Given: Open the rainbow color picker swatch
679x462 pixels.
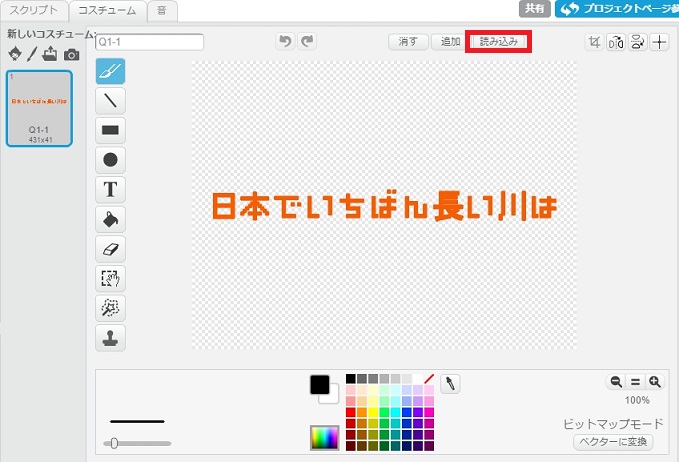Looking at the screenshot, I should pyautogui.click(x=324, y=437).
